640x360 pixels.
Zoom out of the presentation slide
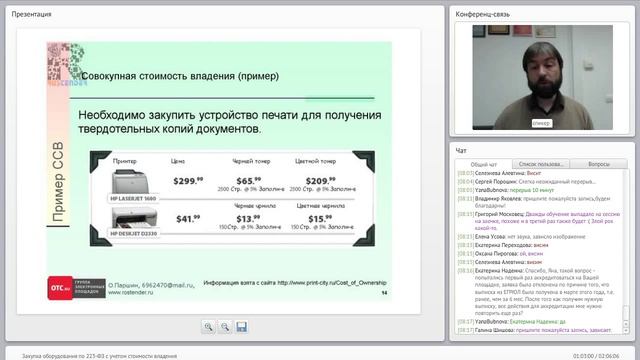pyautogui.click(x=225, y=327)
